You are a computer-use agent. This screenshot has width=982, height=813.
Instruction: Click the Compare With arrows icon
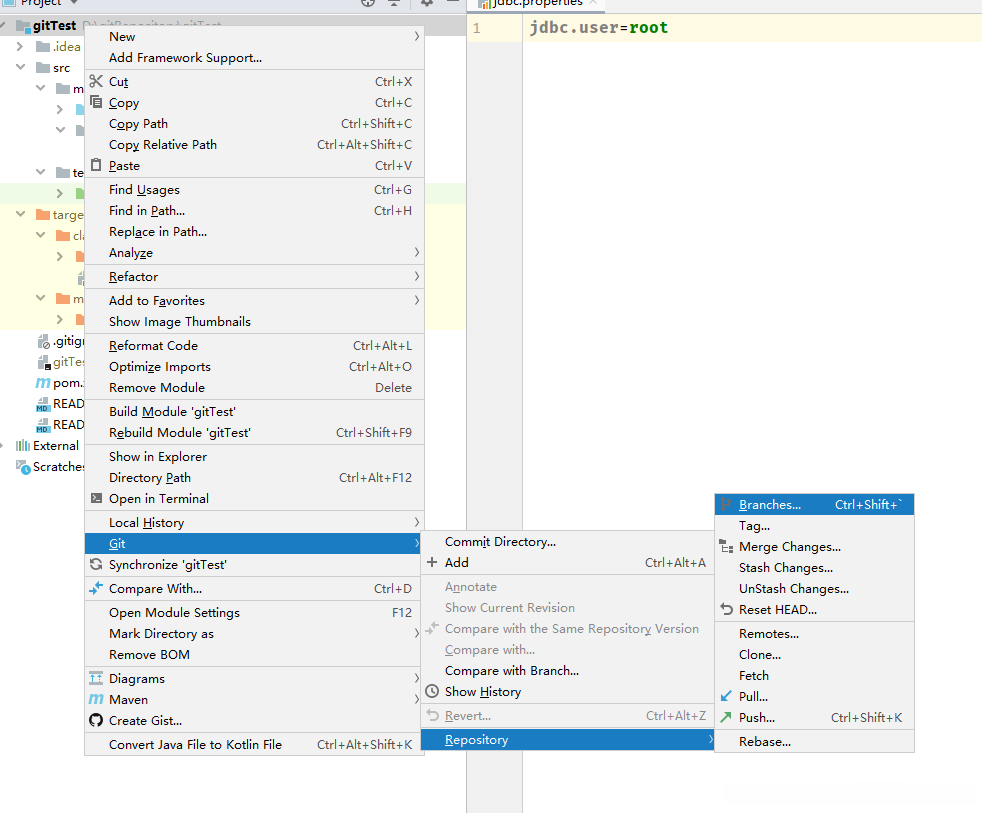pyautogui.click(x=96, y=588)
